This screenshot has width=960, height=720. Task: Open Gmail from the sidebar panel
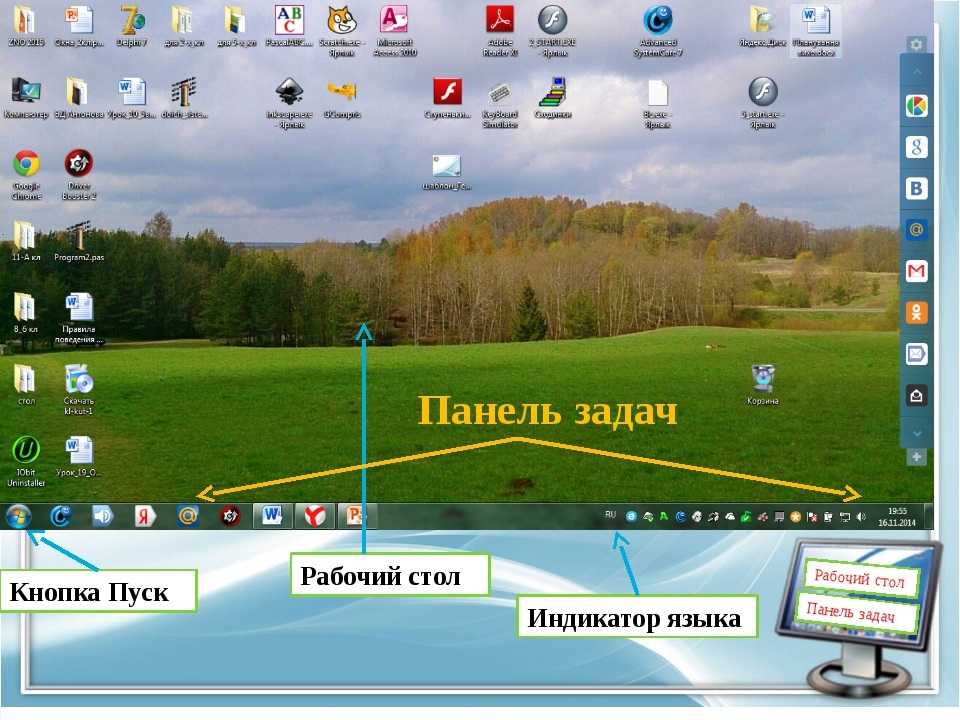[x=916, y=271]
